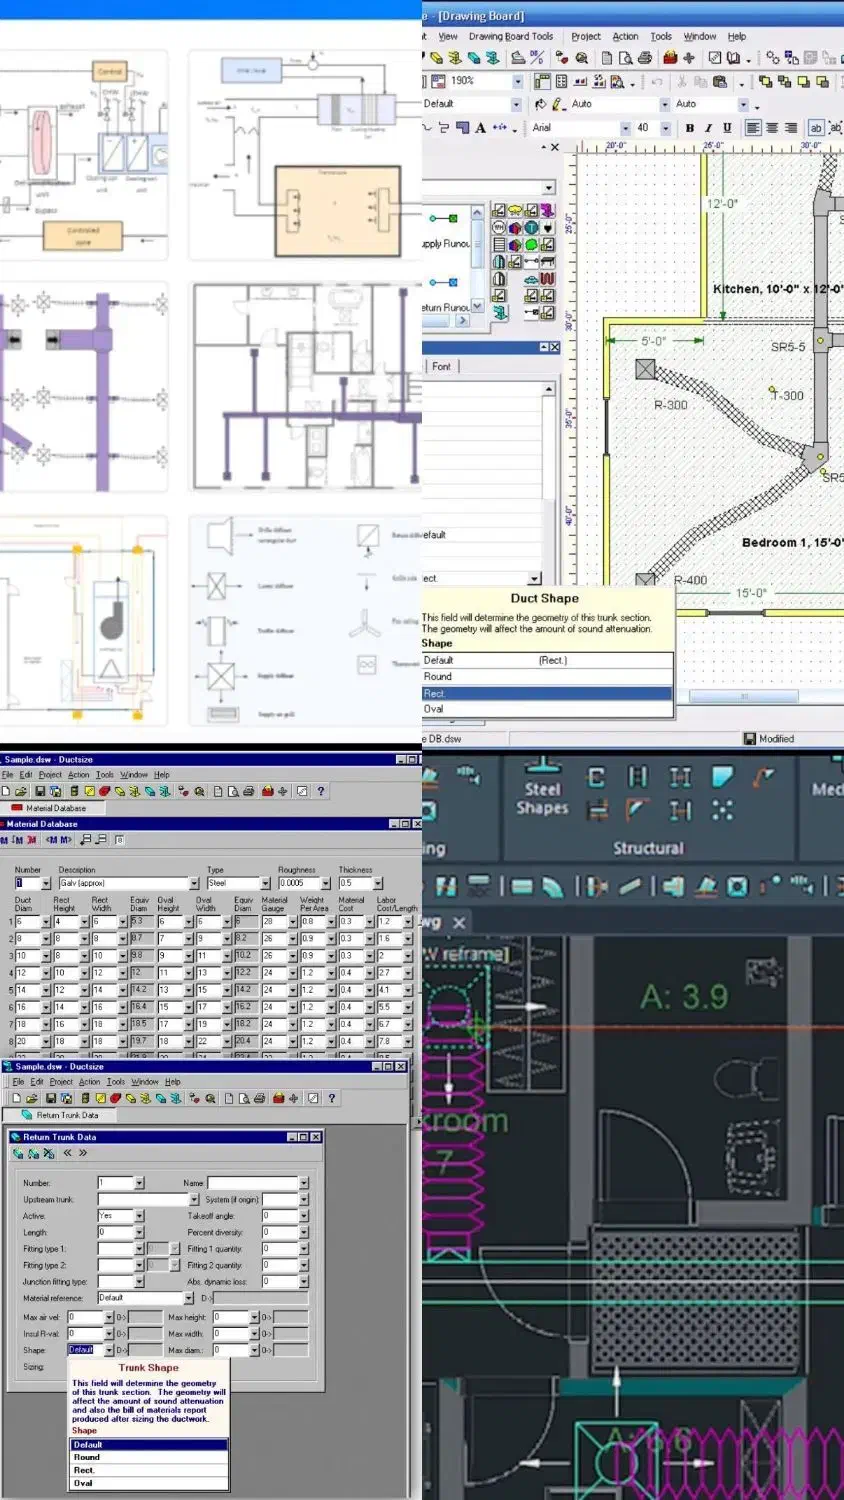Click the printer icon in Drawing Board
Image resolution: width=844 pixels, height=1500 pixels.
pyautogui.click(x=645, y=58)
